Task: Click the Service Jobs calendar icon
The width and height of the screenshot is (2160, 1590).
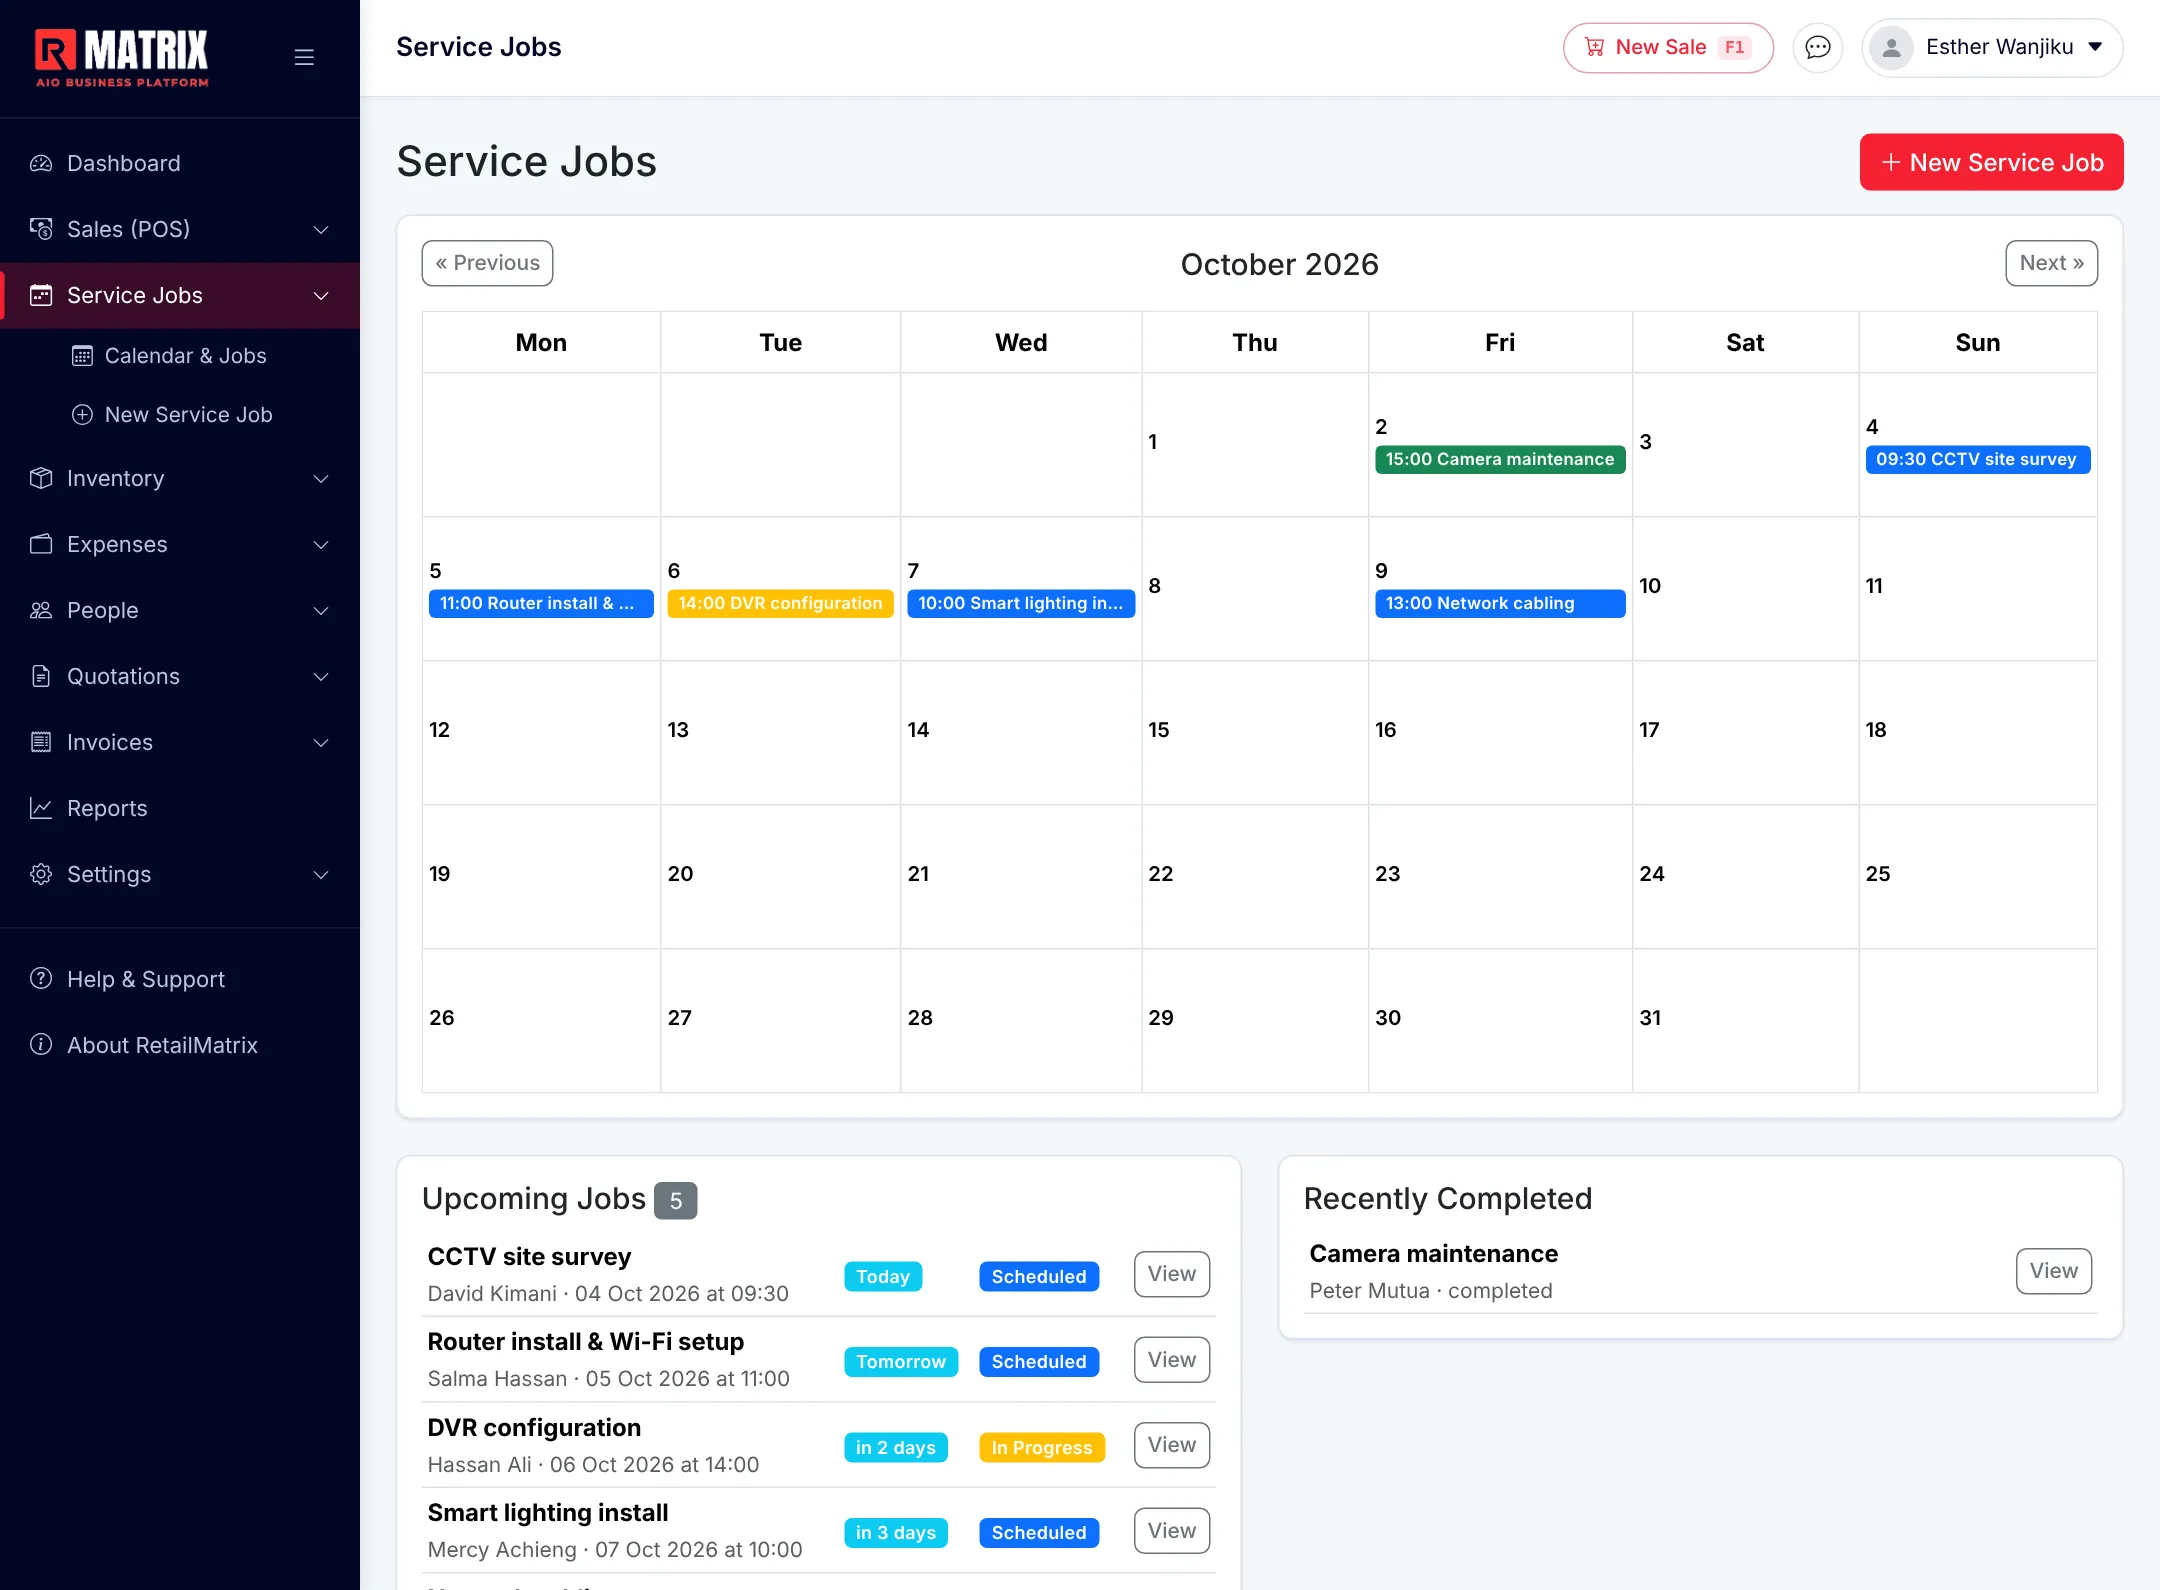Action: [x=41, y=295]
